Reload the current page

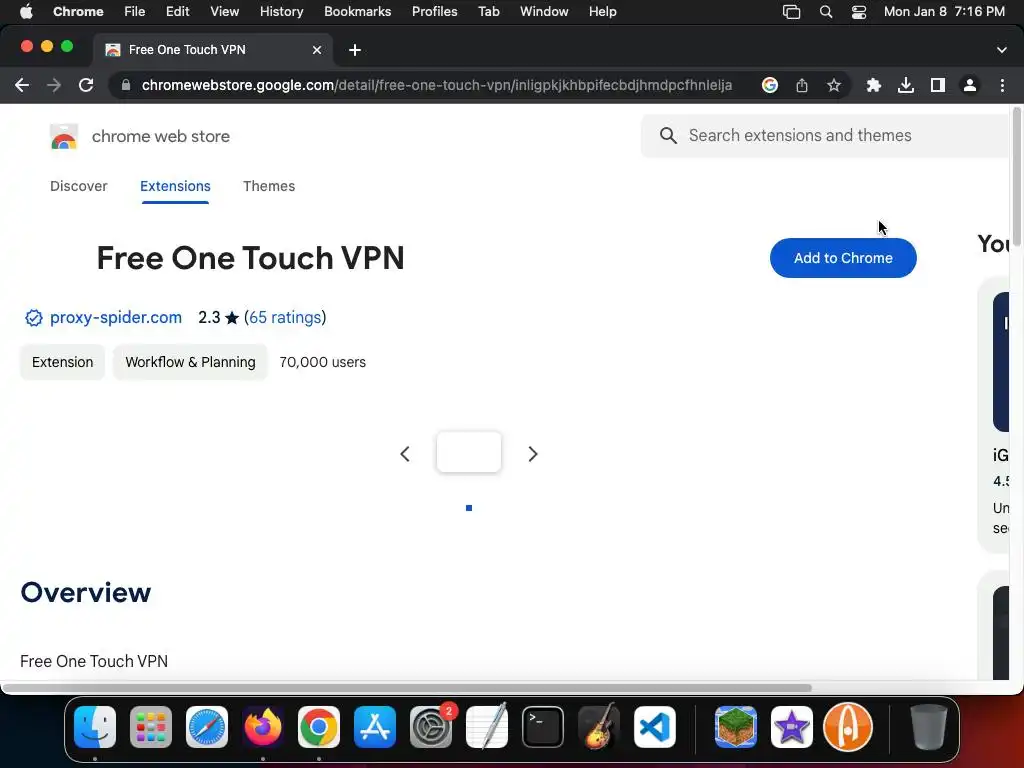[86, 85]
